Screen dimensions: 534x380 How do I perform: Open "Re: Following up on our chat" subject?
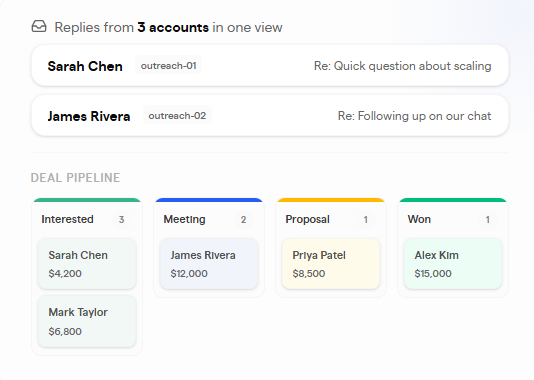click(414, 116)
